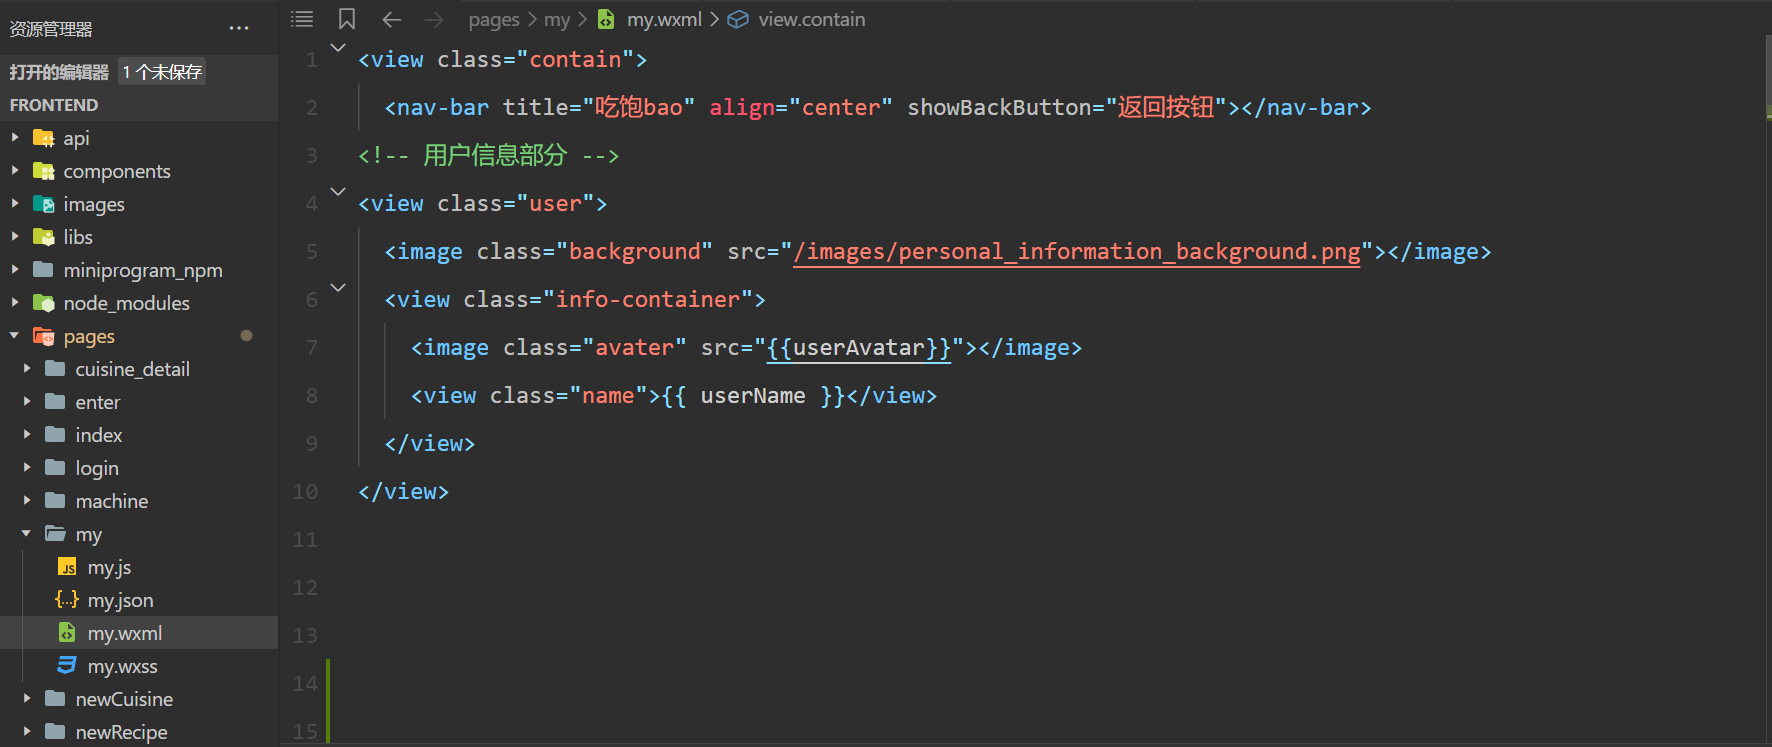Screen dimensions: 1772x747
Task: Collapse the pages folder
Action: tap(15, 336)
